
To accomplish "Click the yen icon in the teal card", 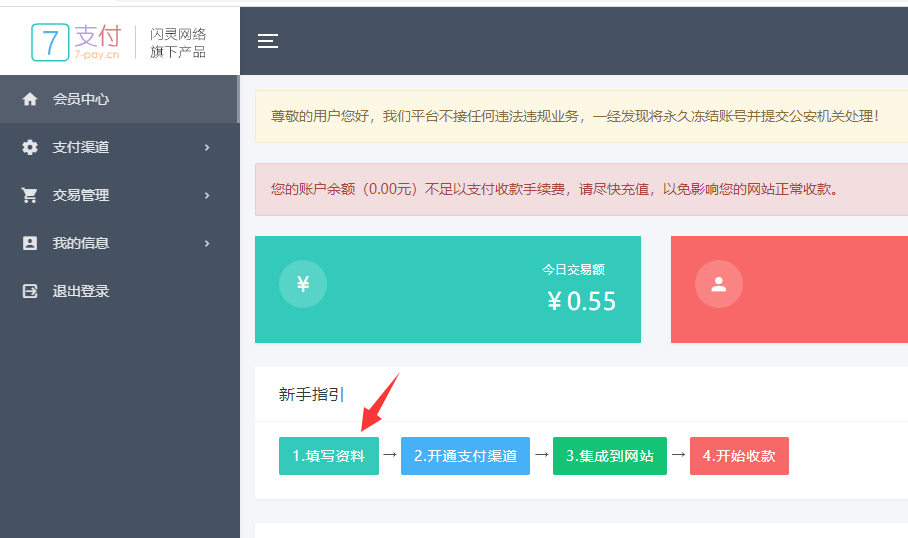I will (302, 284).
